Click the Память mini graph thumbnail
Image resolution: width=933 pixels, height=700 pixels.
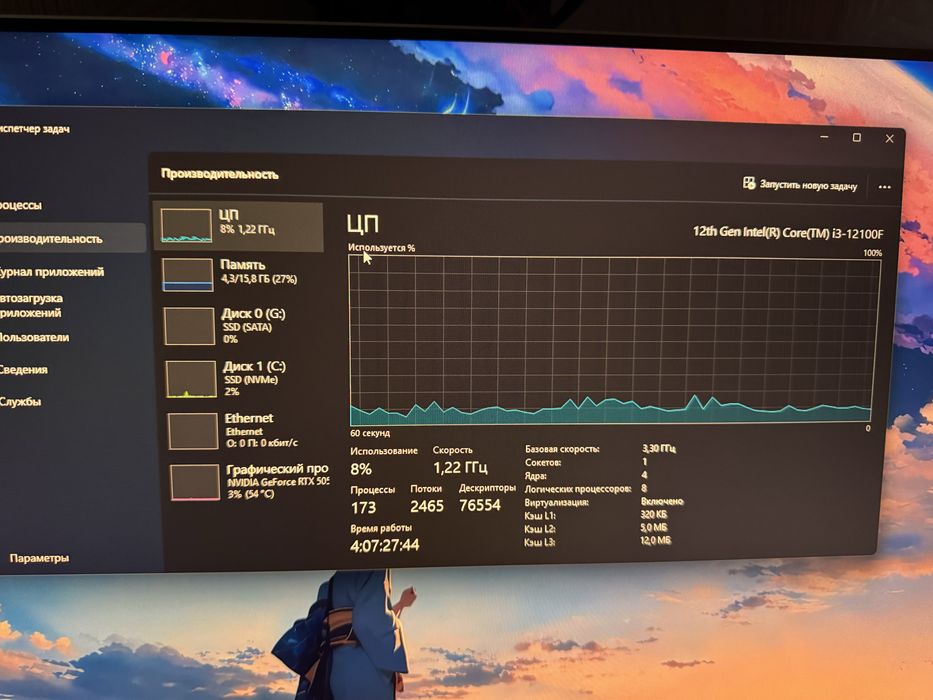coord(187,274)
